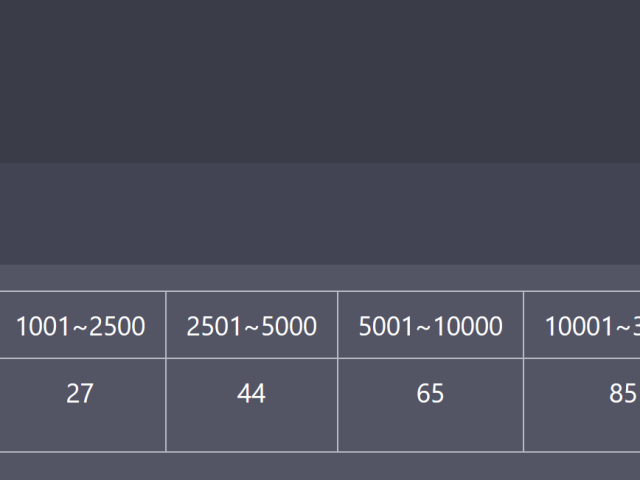Click the divider between 2501~5000 and 5001~10000 columns

338,325
